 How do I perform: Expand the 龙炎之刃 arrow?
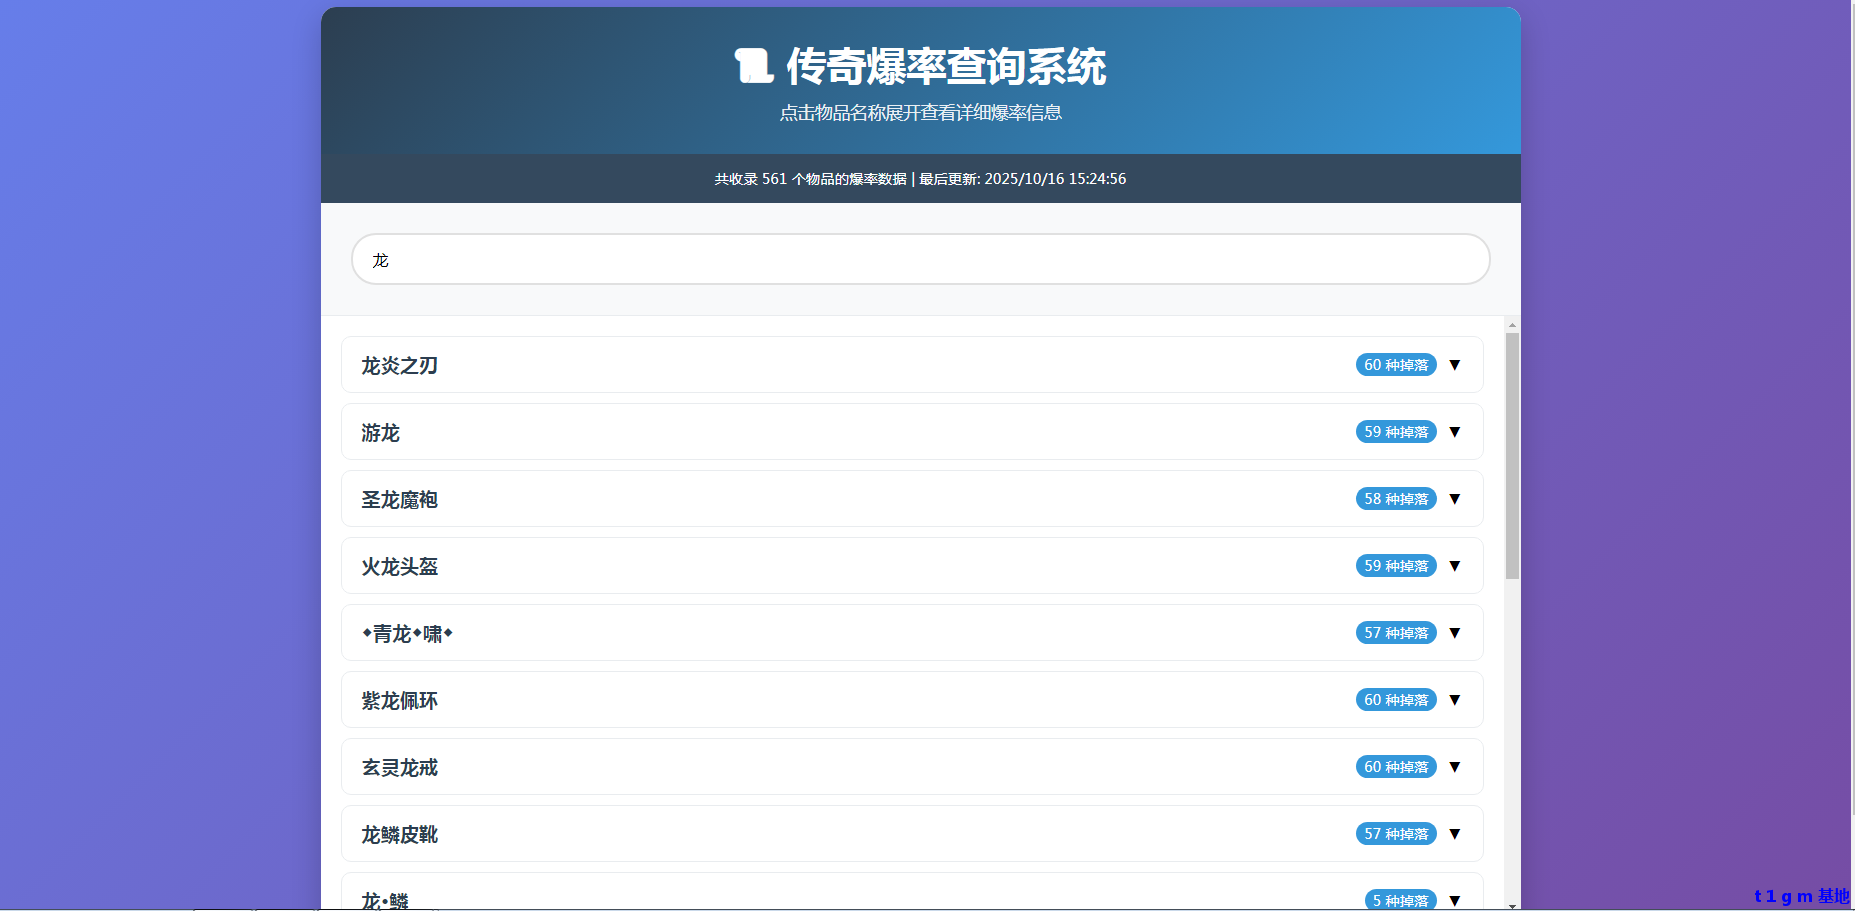tap(1455, 365)
